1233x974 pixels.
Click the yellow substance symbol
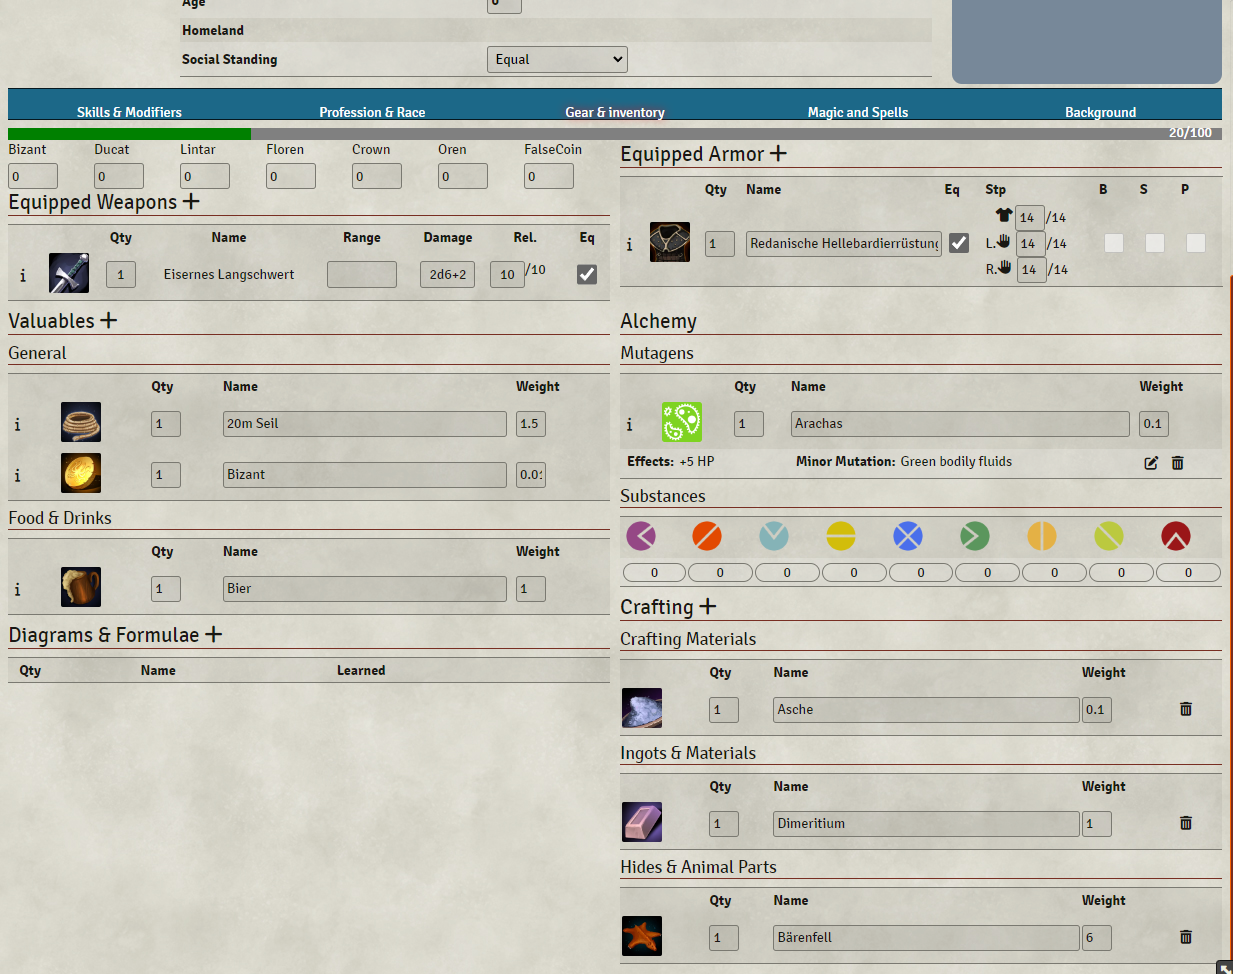coord(841,536)
